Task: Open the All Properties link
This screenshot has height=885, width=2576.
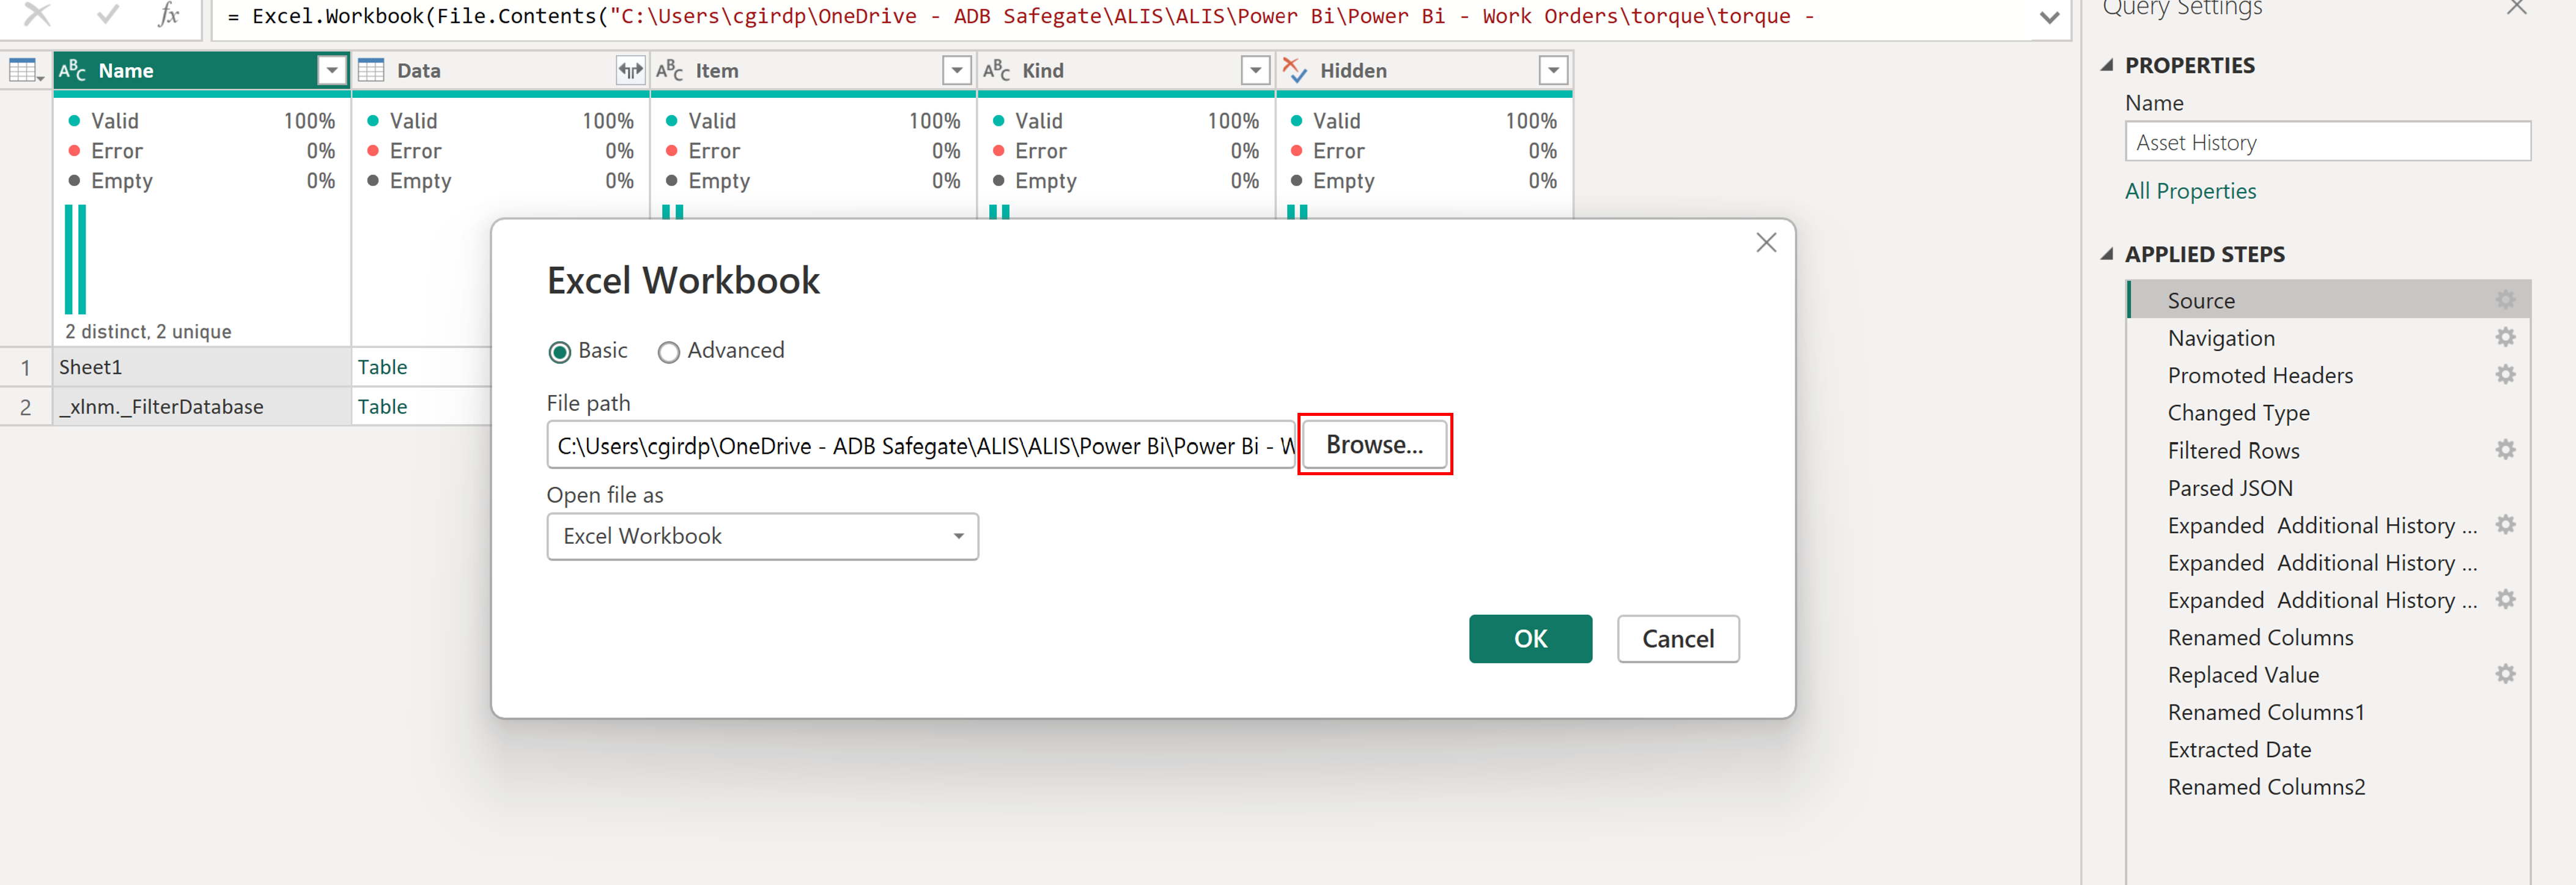Action: coord(2190,191)
